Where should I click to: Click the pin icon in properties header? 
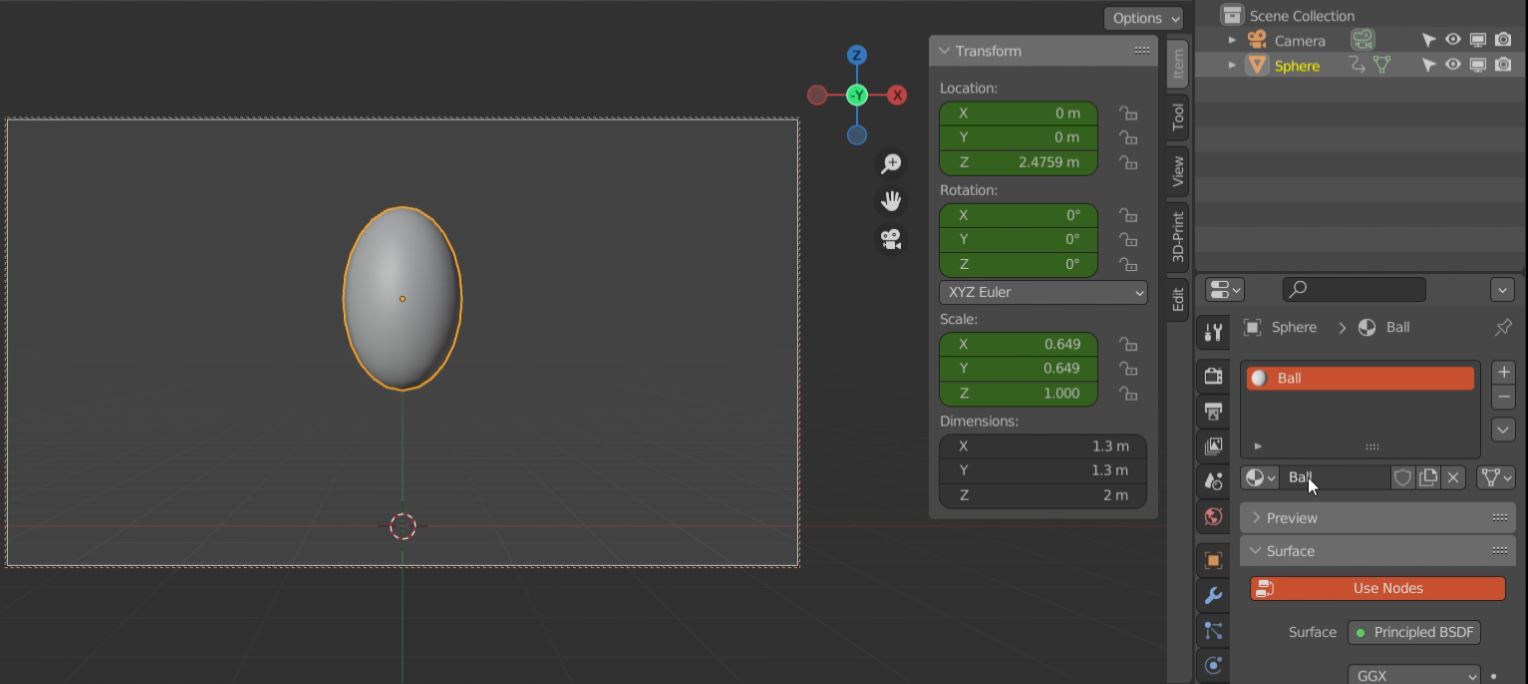[1502, 328]
